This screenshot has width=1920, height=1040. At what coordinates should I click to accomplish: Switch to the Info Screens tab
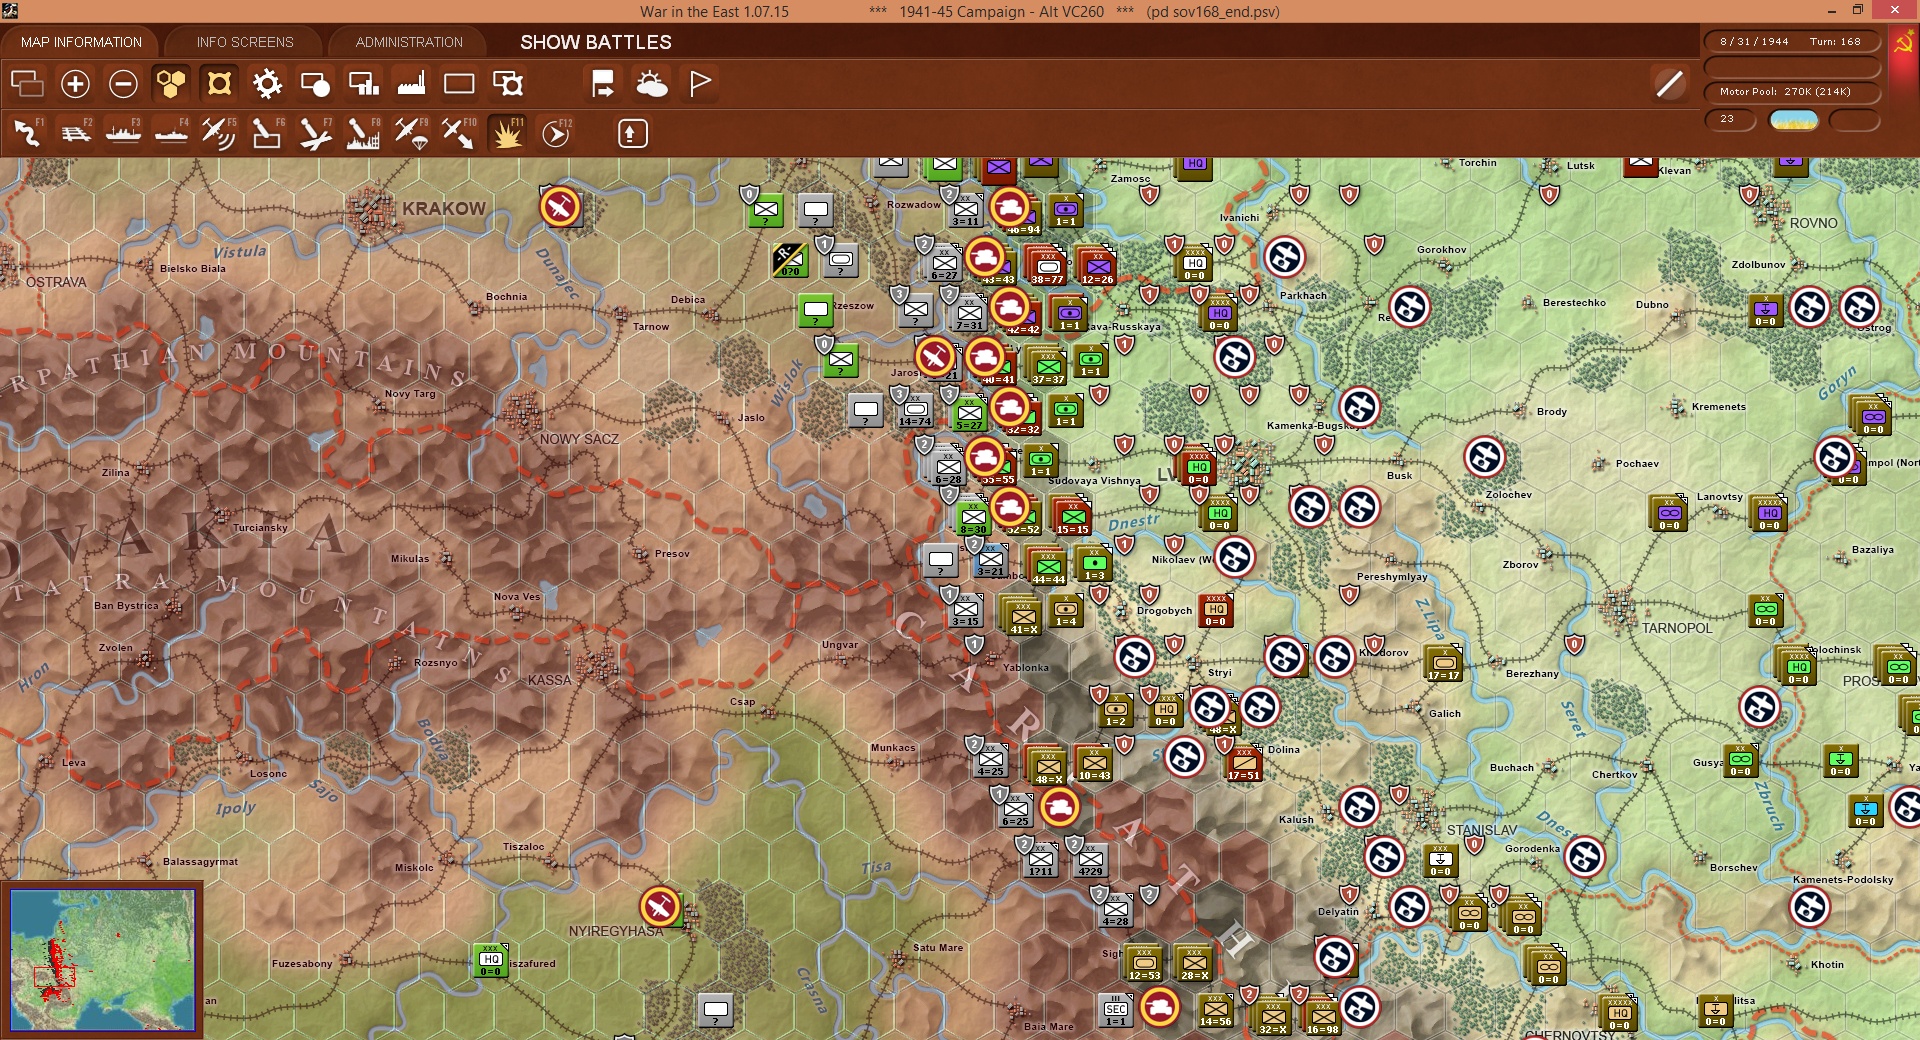245,42
